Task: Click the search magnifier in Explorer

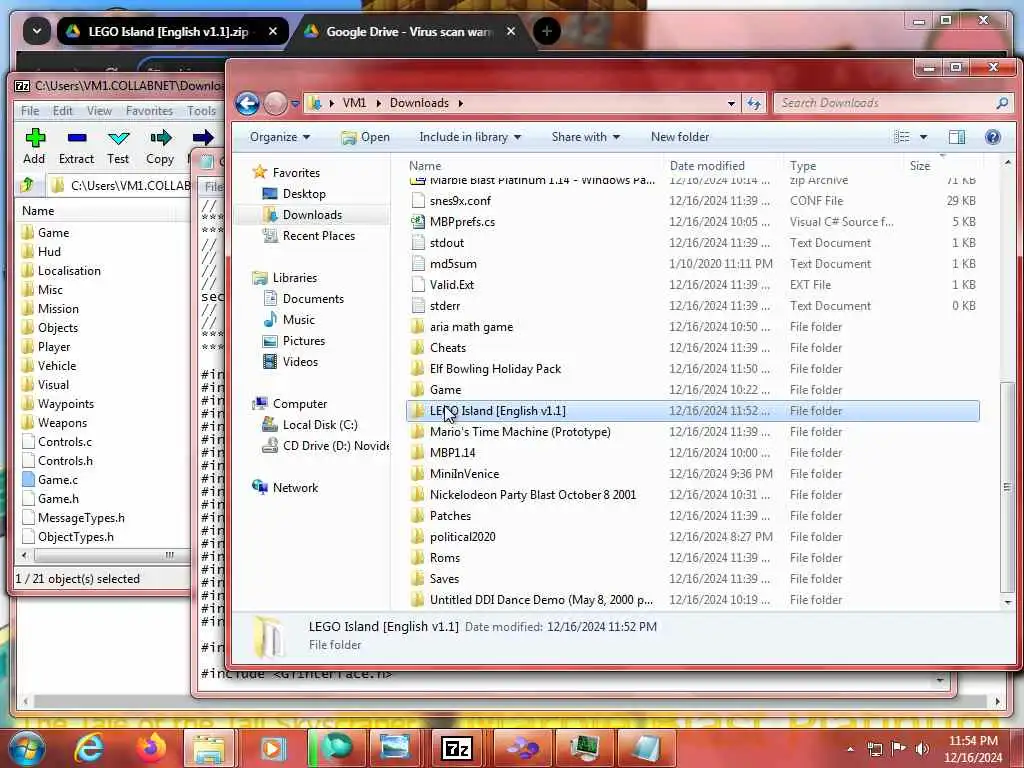Action: point(1002,103)
